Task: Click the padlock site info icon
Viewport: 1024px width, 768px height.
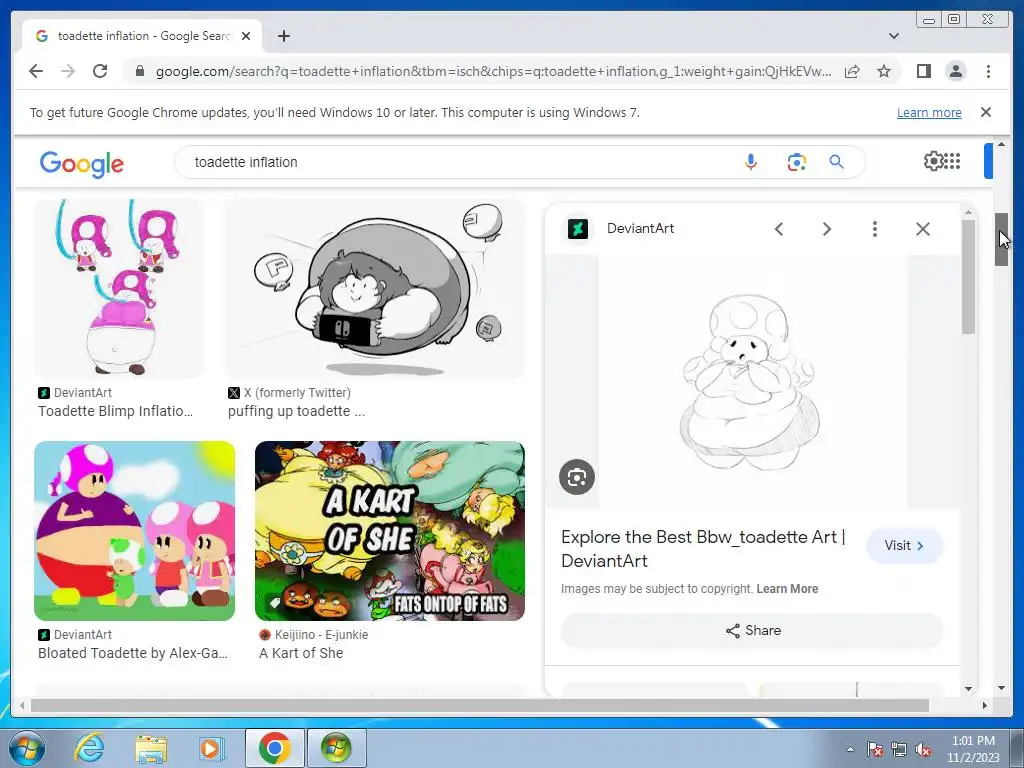Action: coord(139,71)
